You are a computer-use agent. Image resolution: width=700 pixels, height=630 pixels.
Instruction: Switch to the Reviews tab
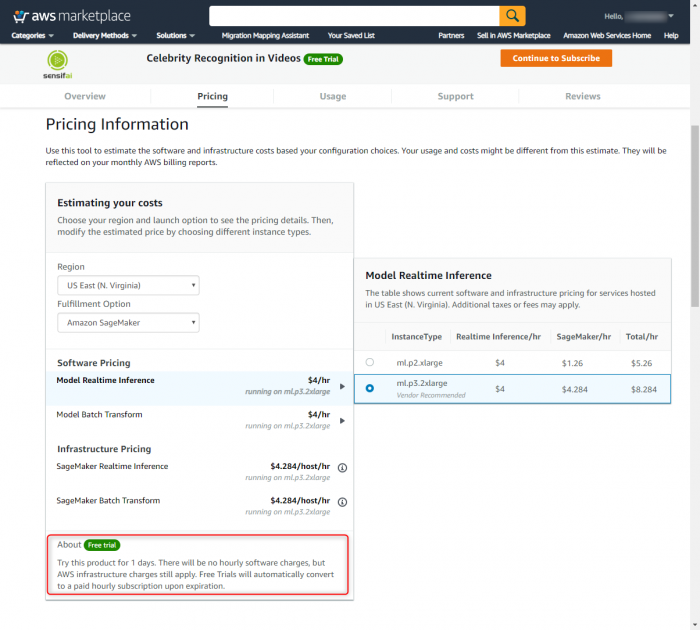pos(583,96)
